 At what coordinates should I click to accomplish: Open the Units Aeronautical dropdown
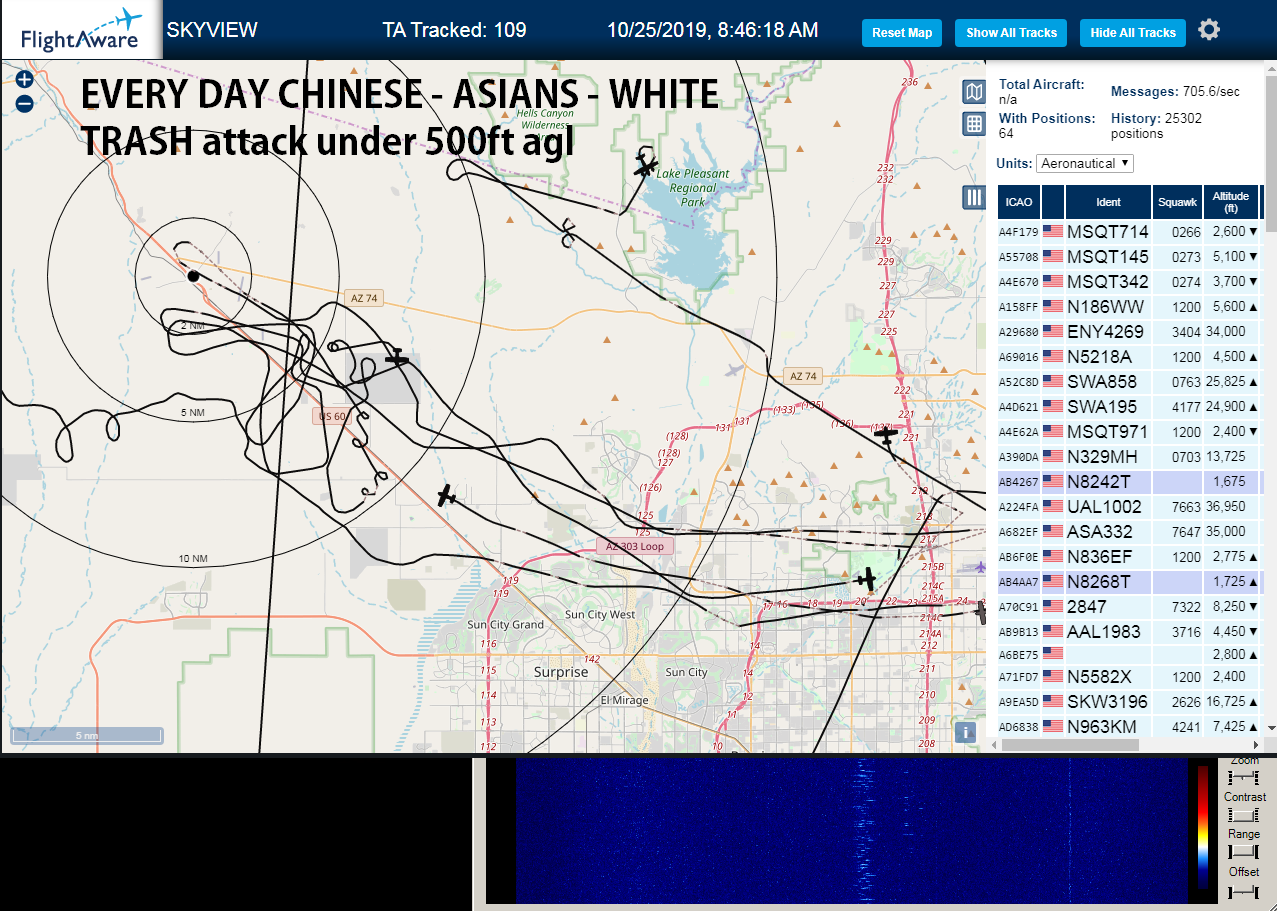tap(1085, 163)
